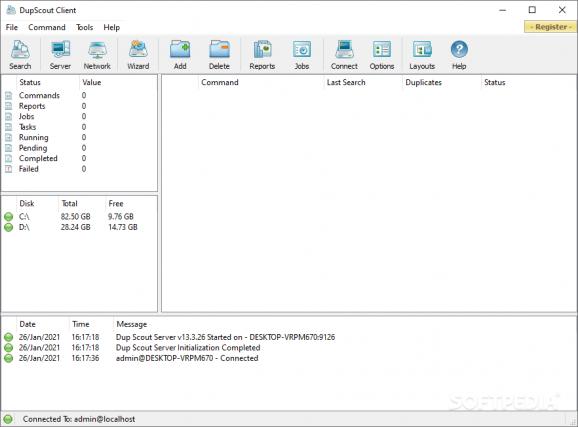Click the icon beside Failed status row
The height and width of the screenshot is (427, 578).
click(x=8, y=169)
